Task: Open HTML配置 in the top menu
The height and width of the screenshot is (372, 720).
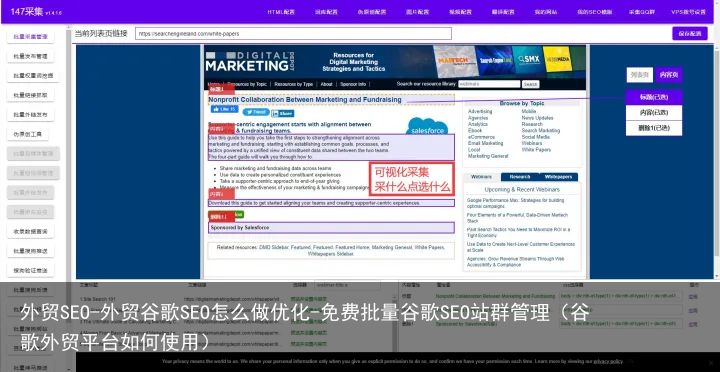Action: tap(281, 12)
